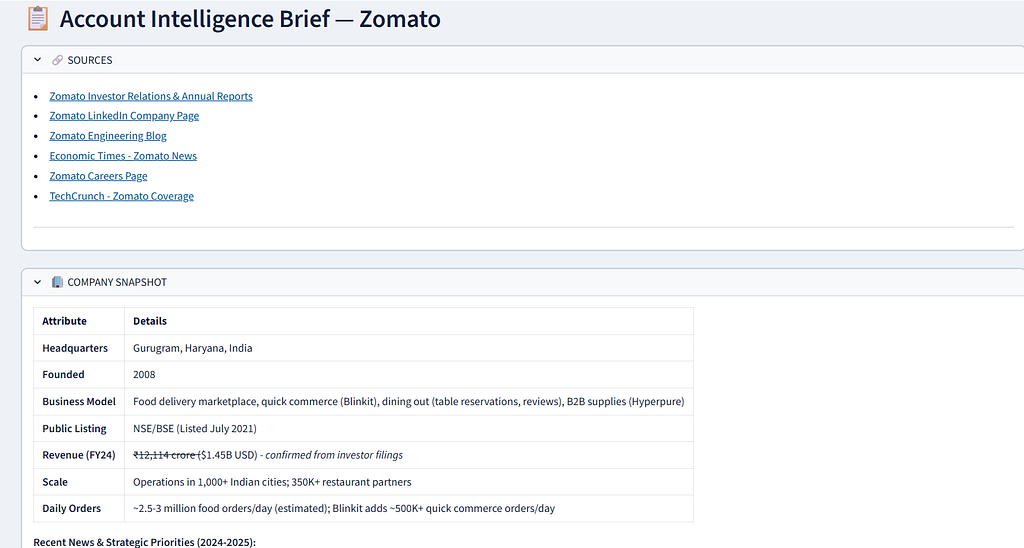Collapse the SOURCES section chevron
Image resolution: width=1024 pixels, height=548 pixels.
pos(37,59)
